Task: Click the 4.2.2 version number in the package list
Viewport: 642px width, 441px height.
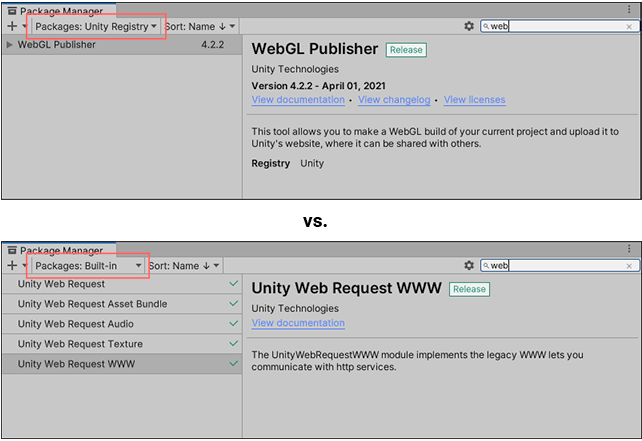Action: [212, 45]
